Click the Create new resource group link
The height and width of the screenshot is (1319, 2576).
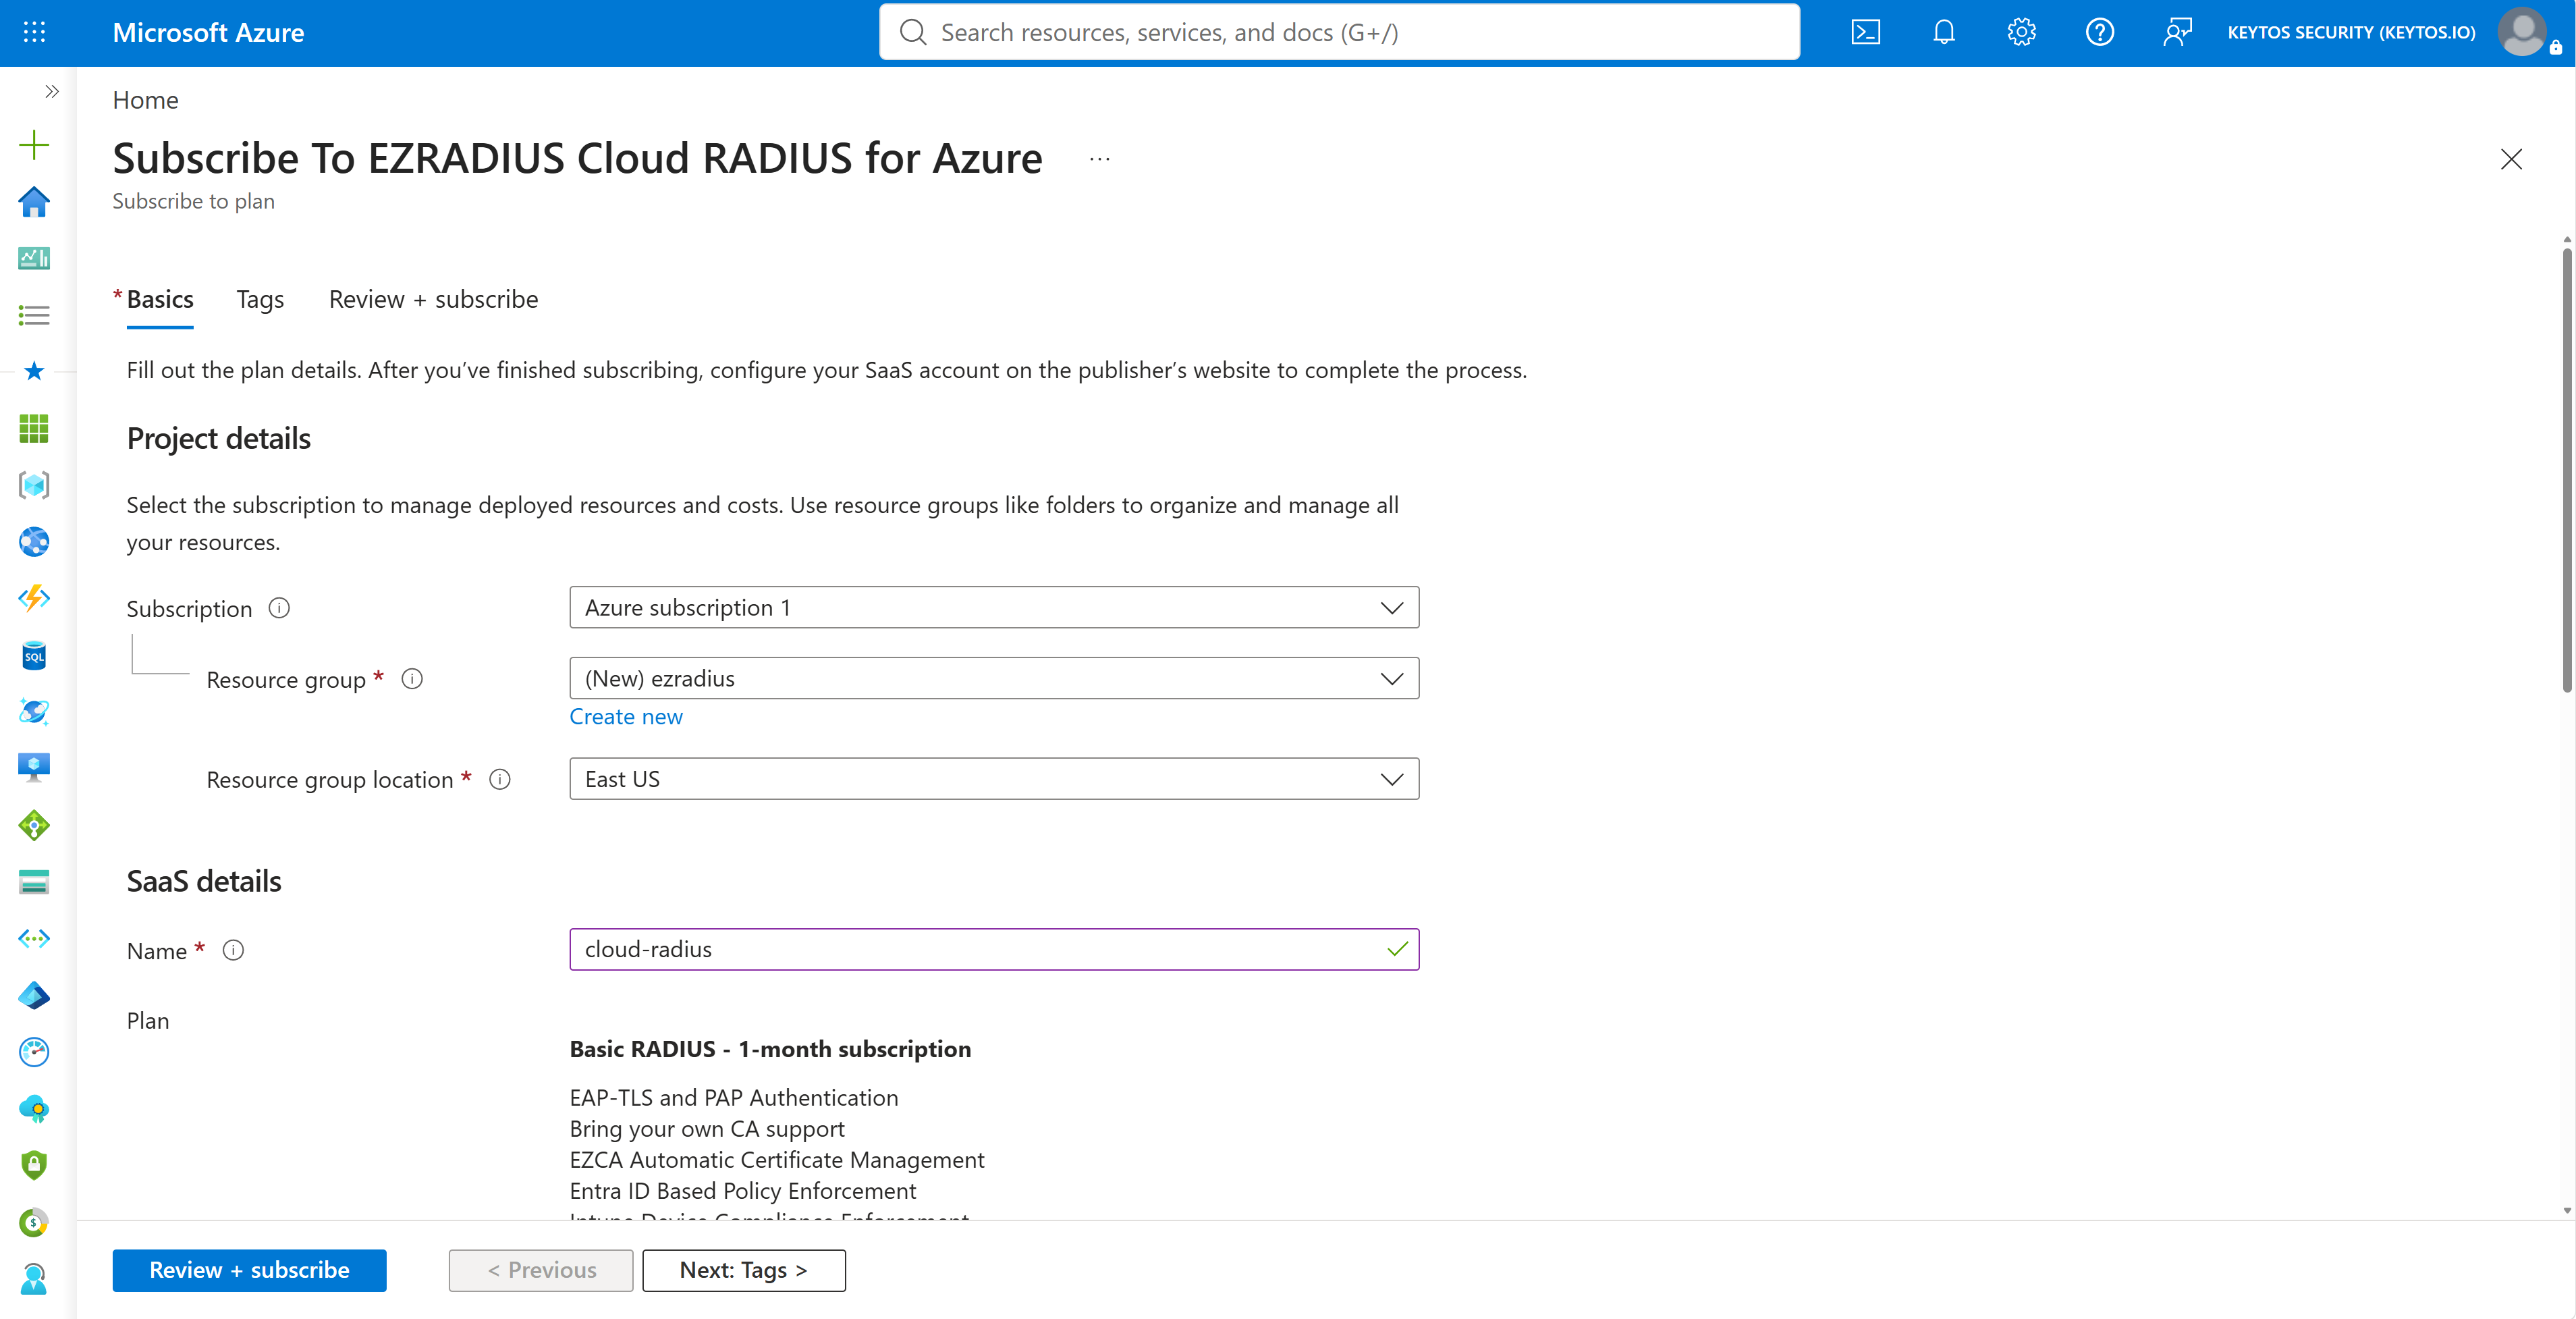click(626, 717)
